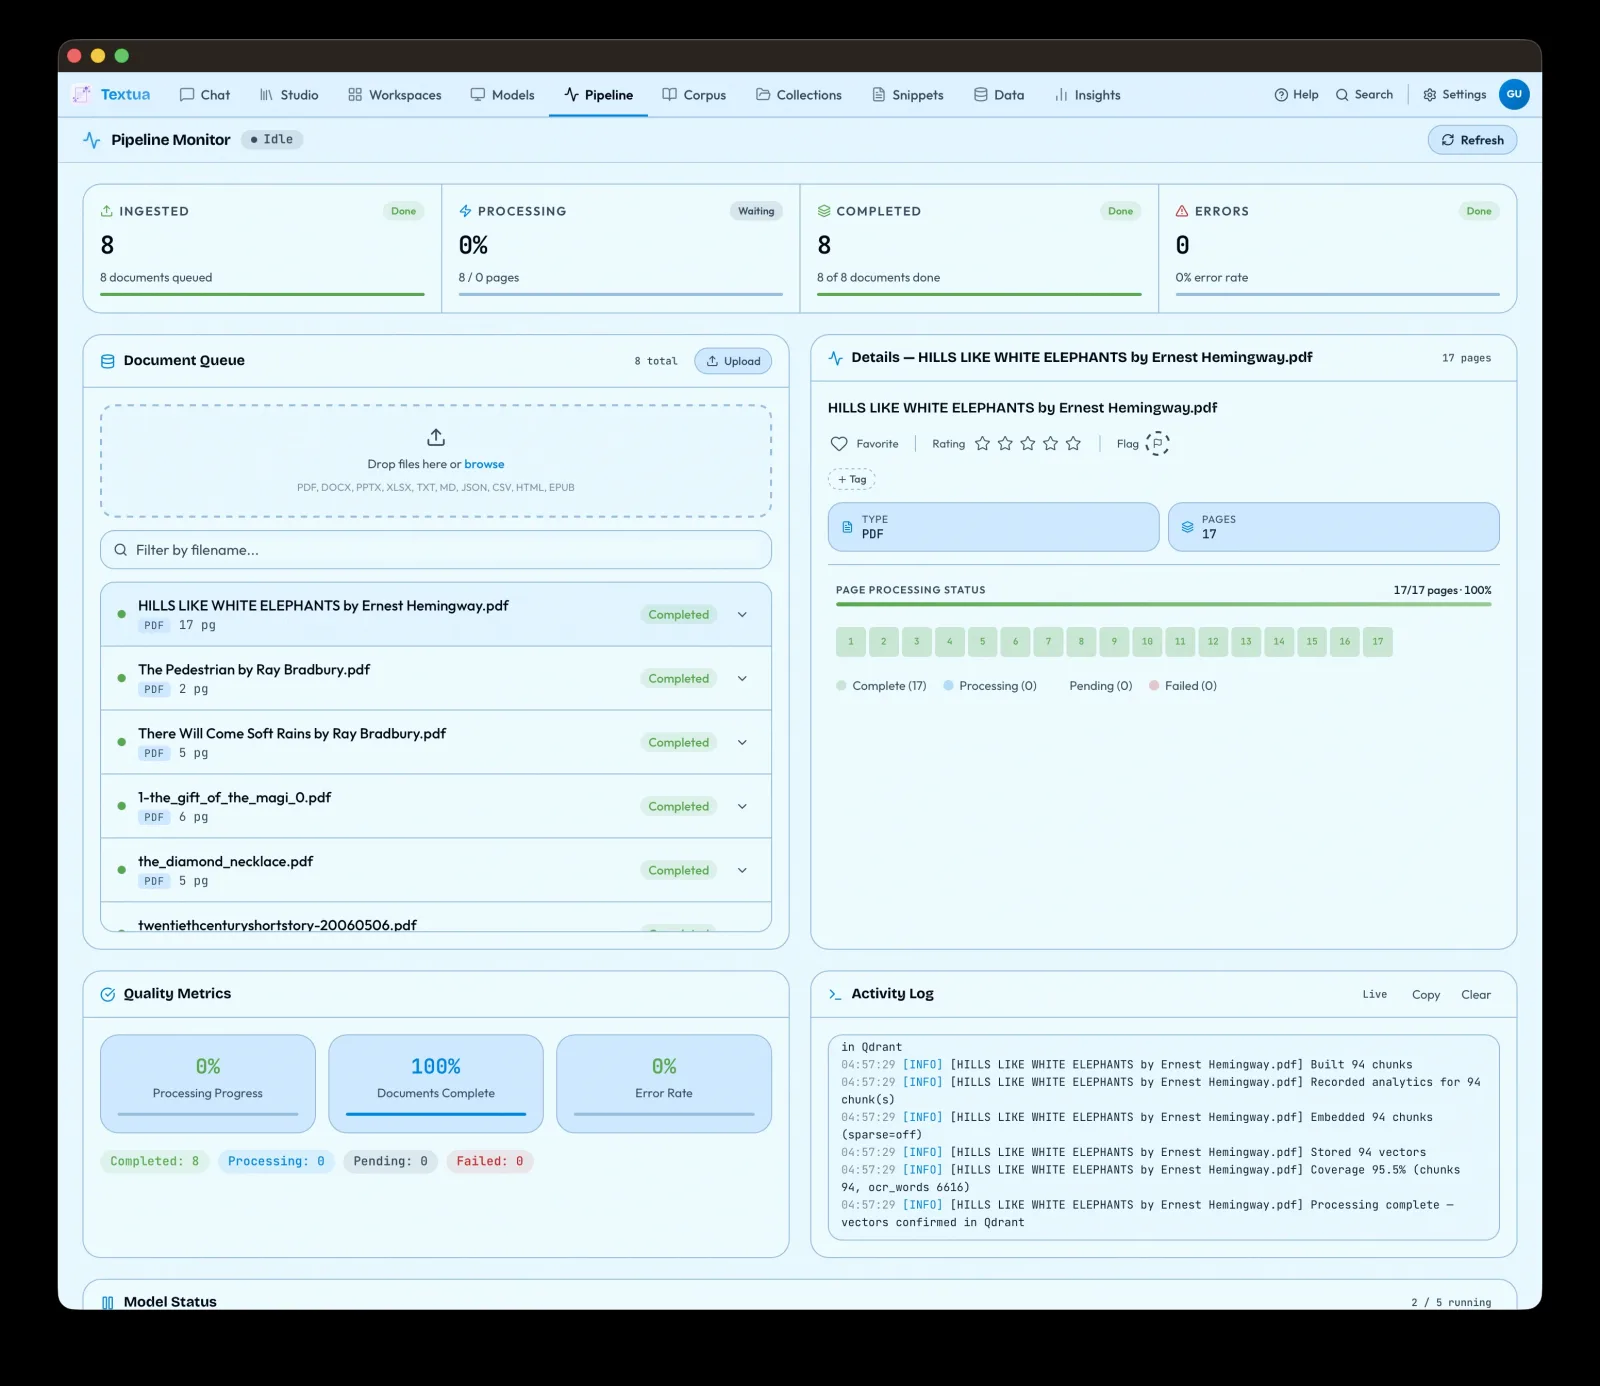Click the Refresh button

click(1472, 140)
